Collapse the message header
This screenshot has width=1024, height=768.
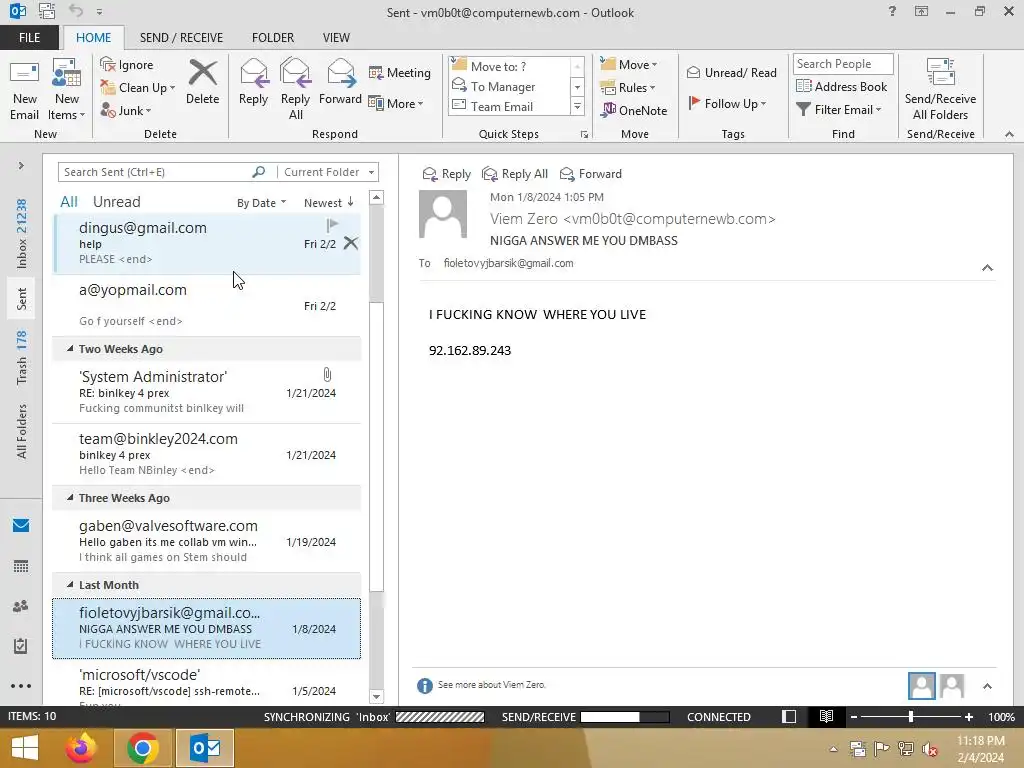pos(987,268)
